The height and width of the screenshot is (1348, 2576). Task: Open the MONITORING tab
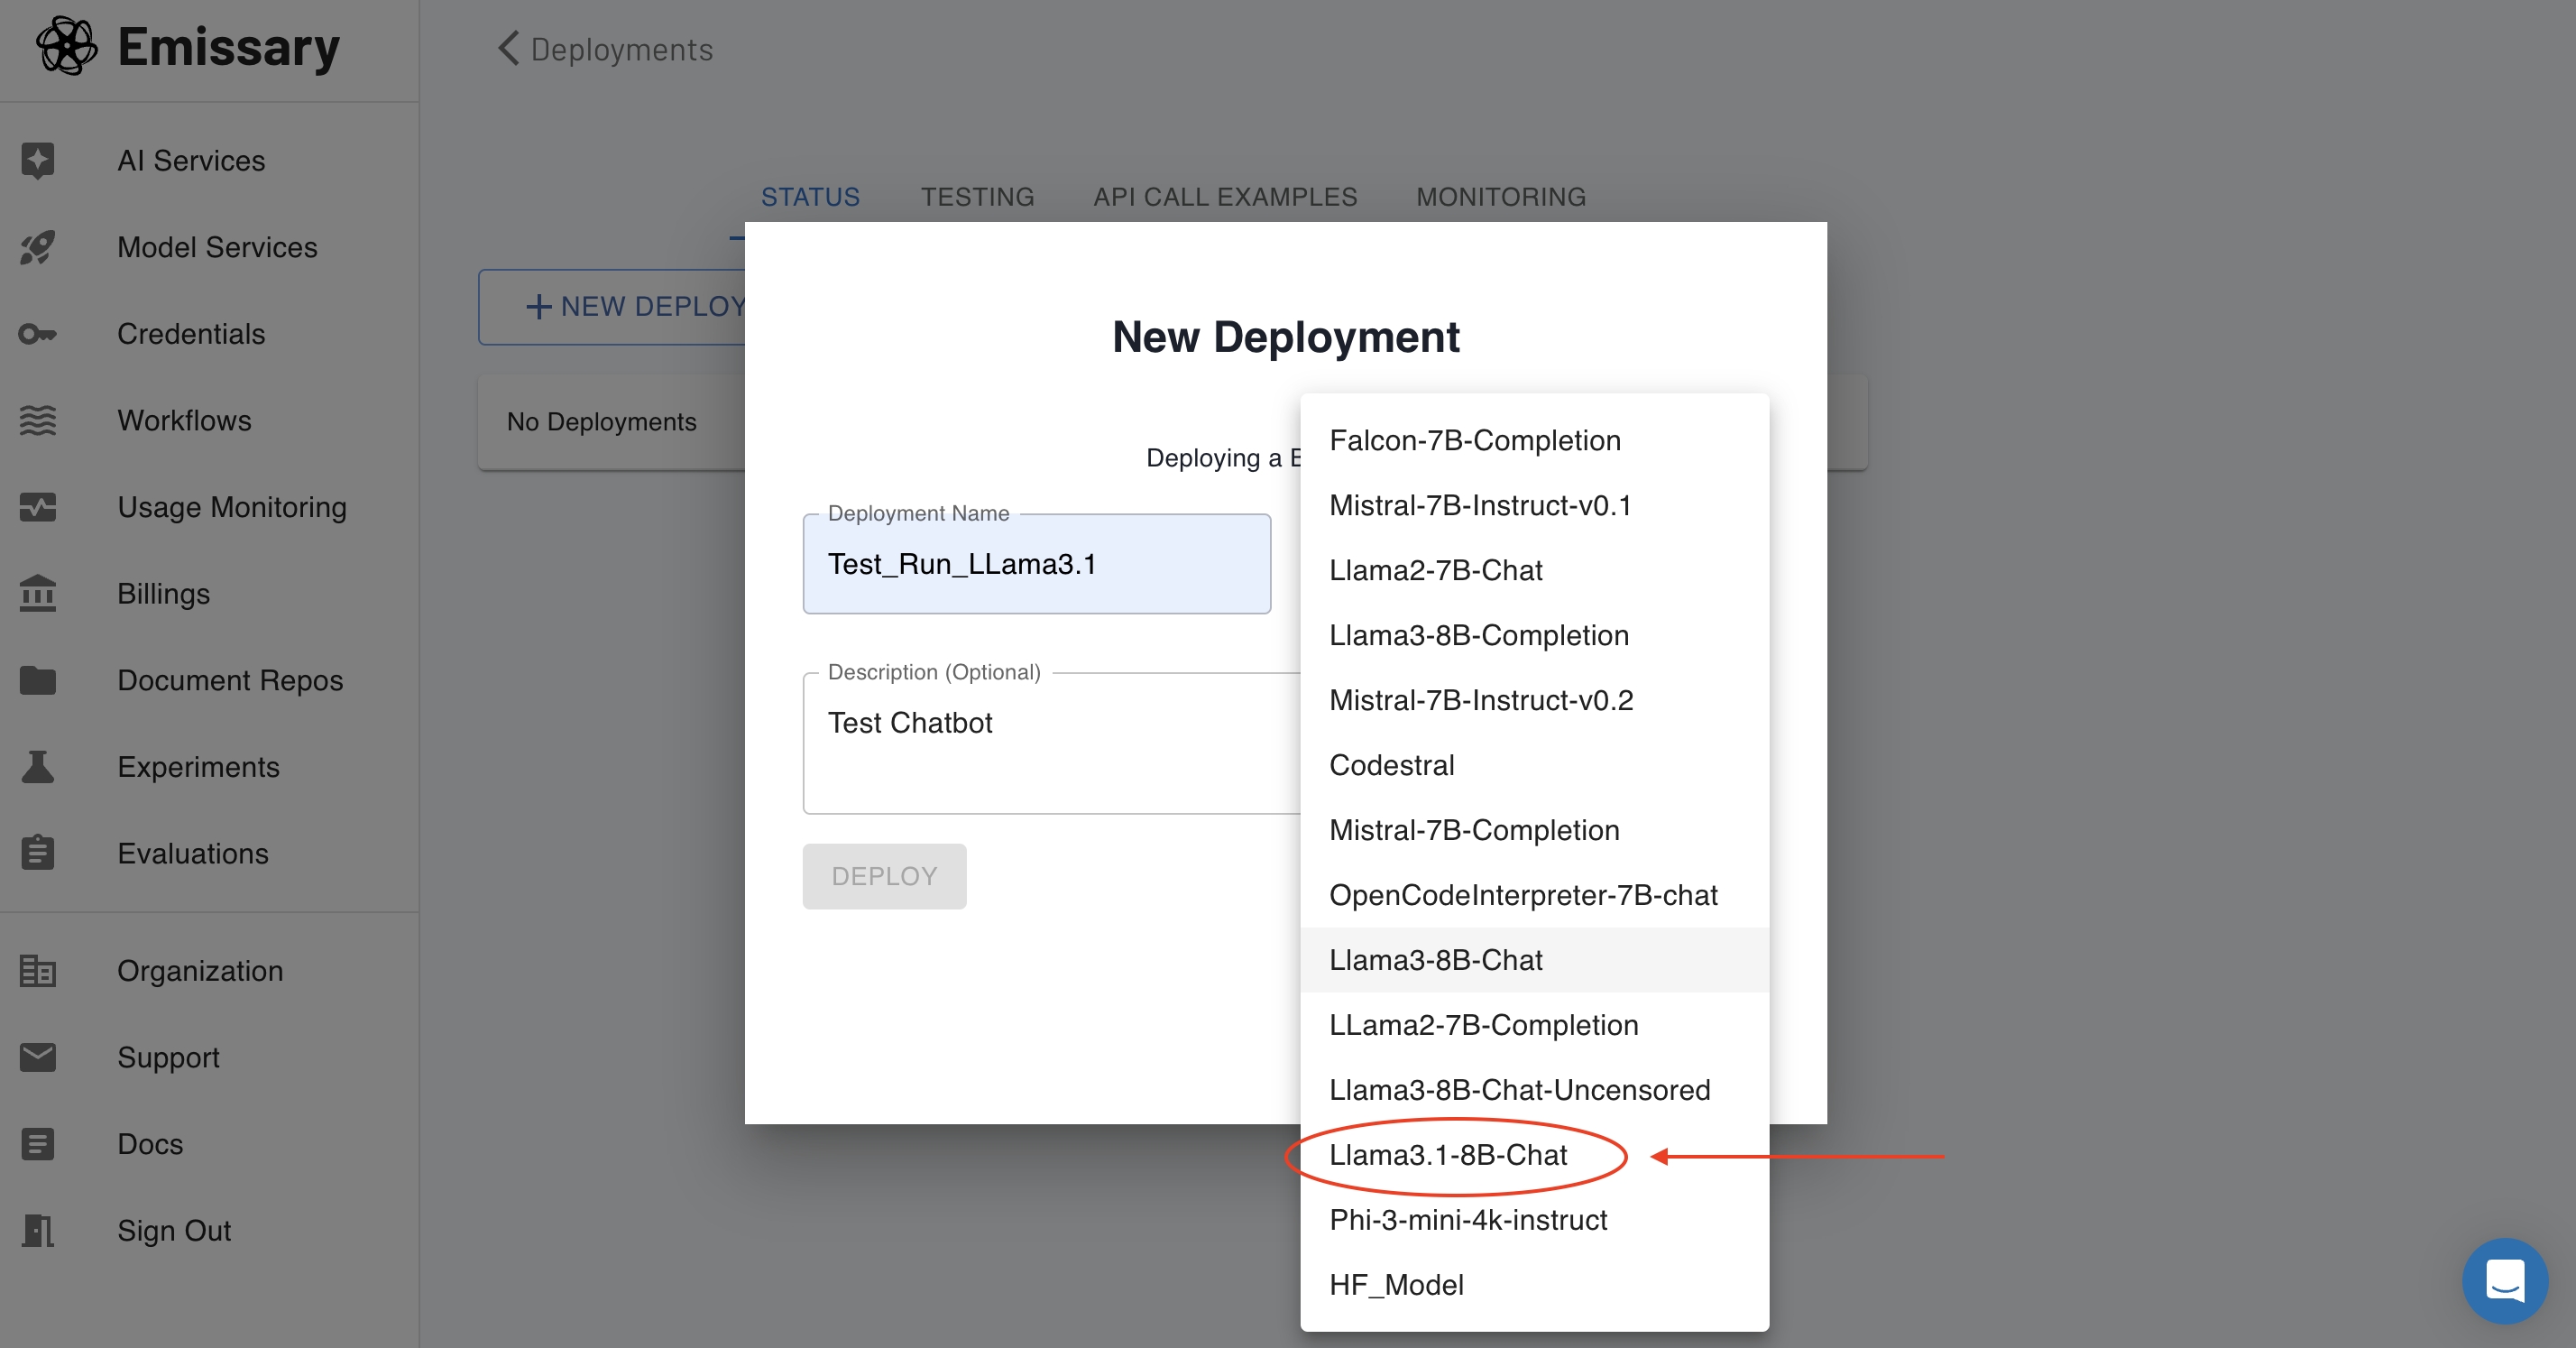1501,197
